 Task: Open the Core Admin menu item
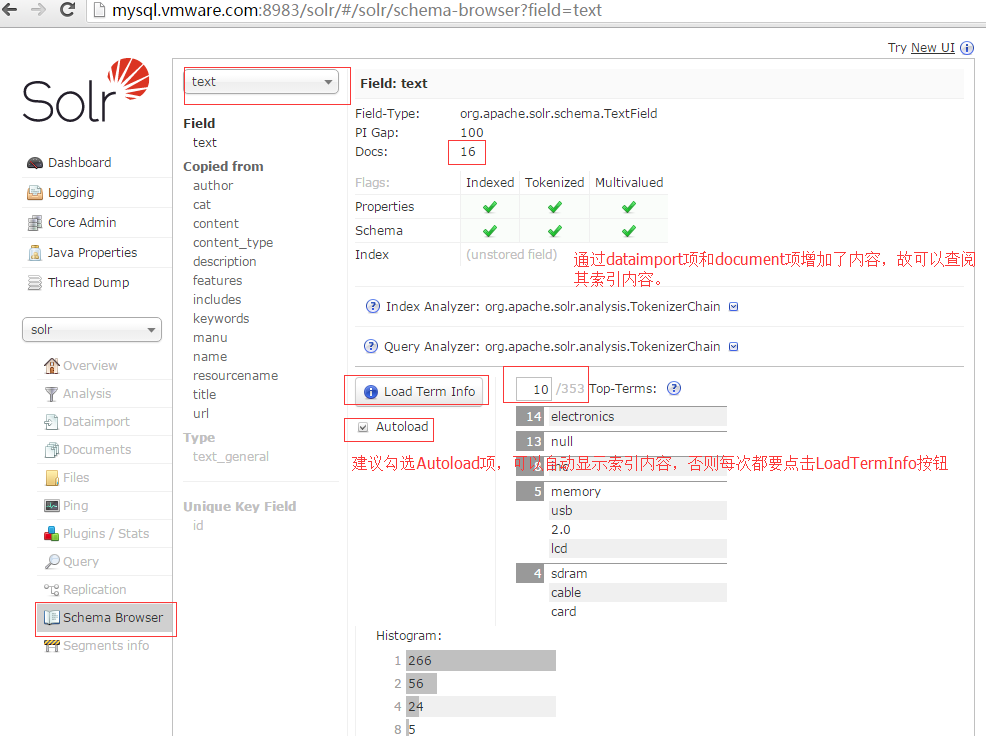pos(82,223)
